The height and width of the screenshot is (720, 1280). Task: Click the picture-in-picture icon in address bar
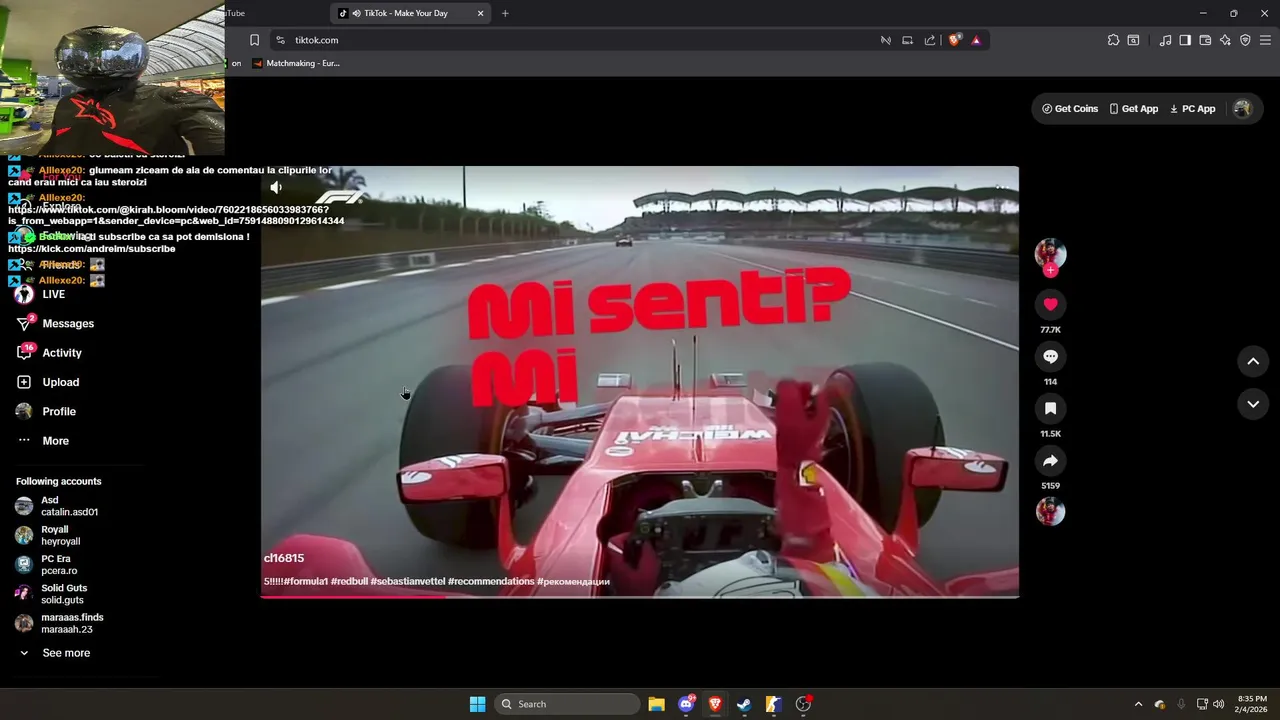[907, 40]
